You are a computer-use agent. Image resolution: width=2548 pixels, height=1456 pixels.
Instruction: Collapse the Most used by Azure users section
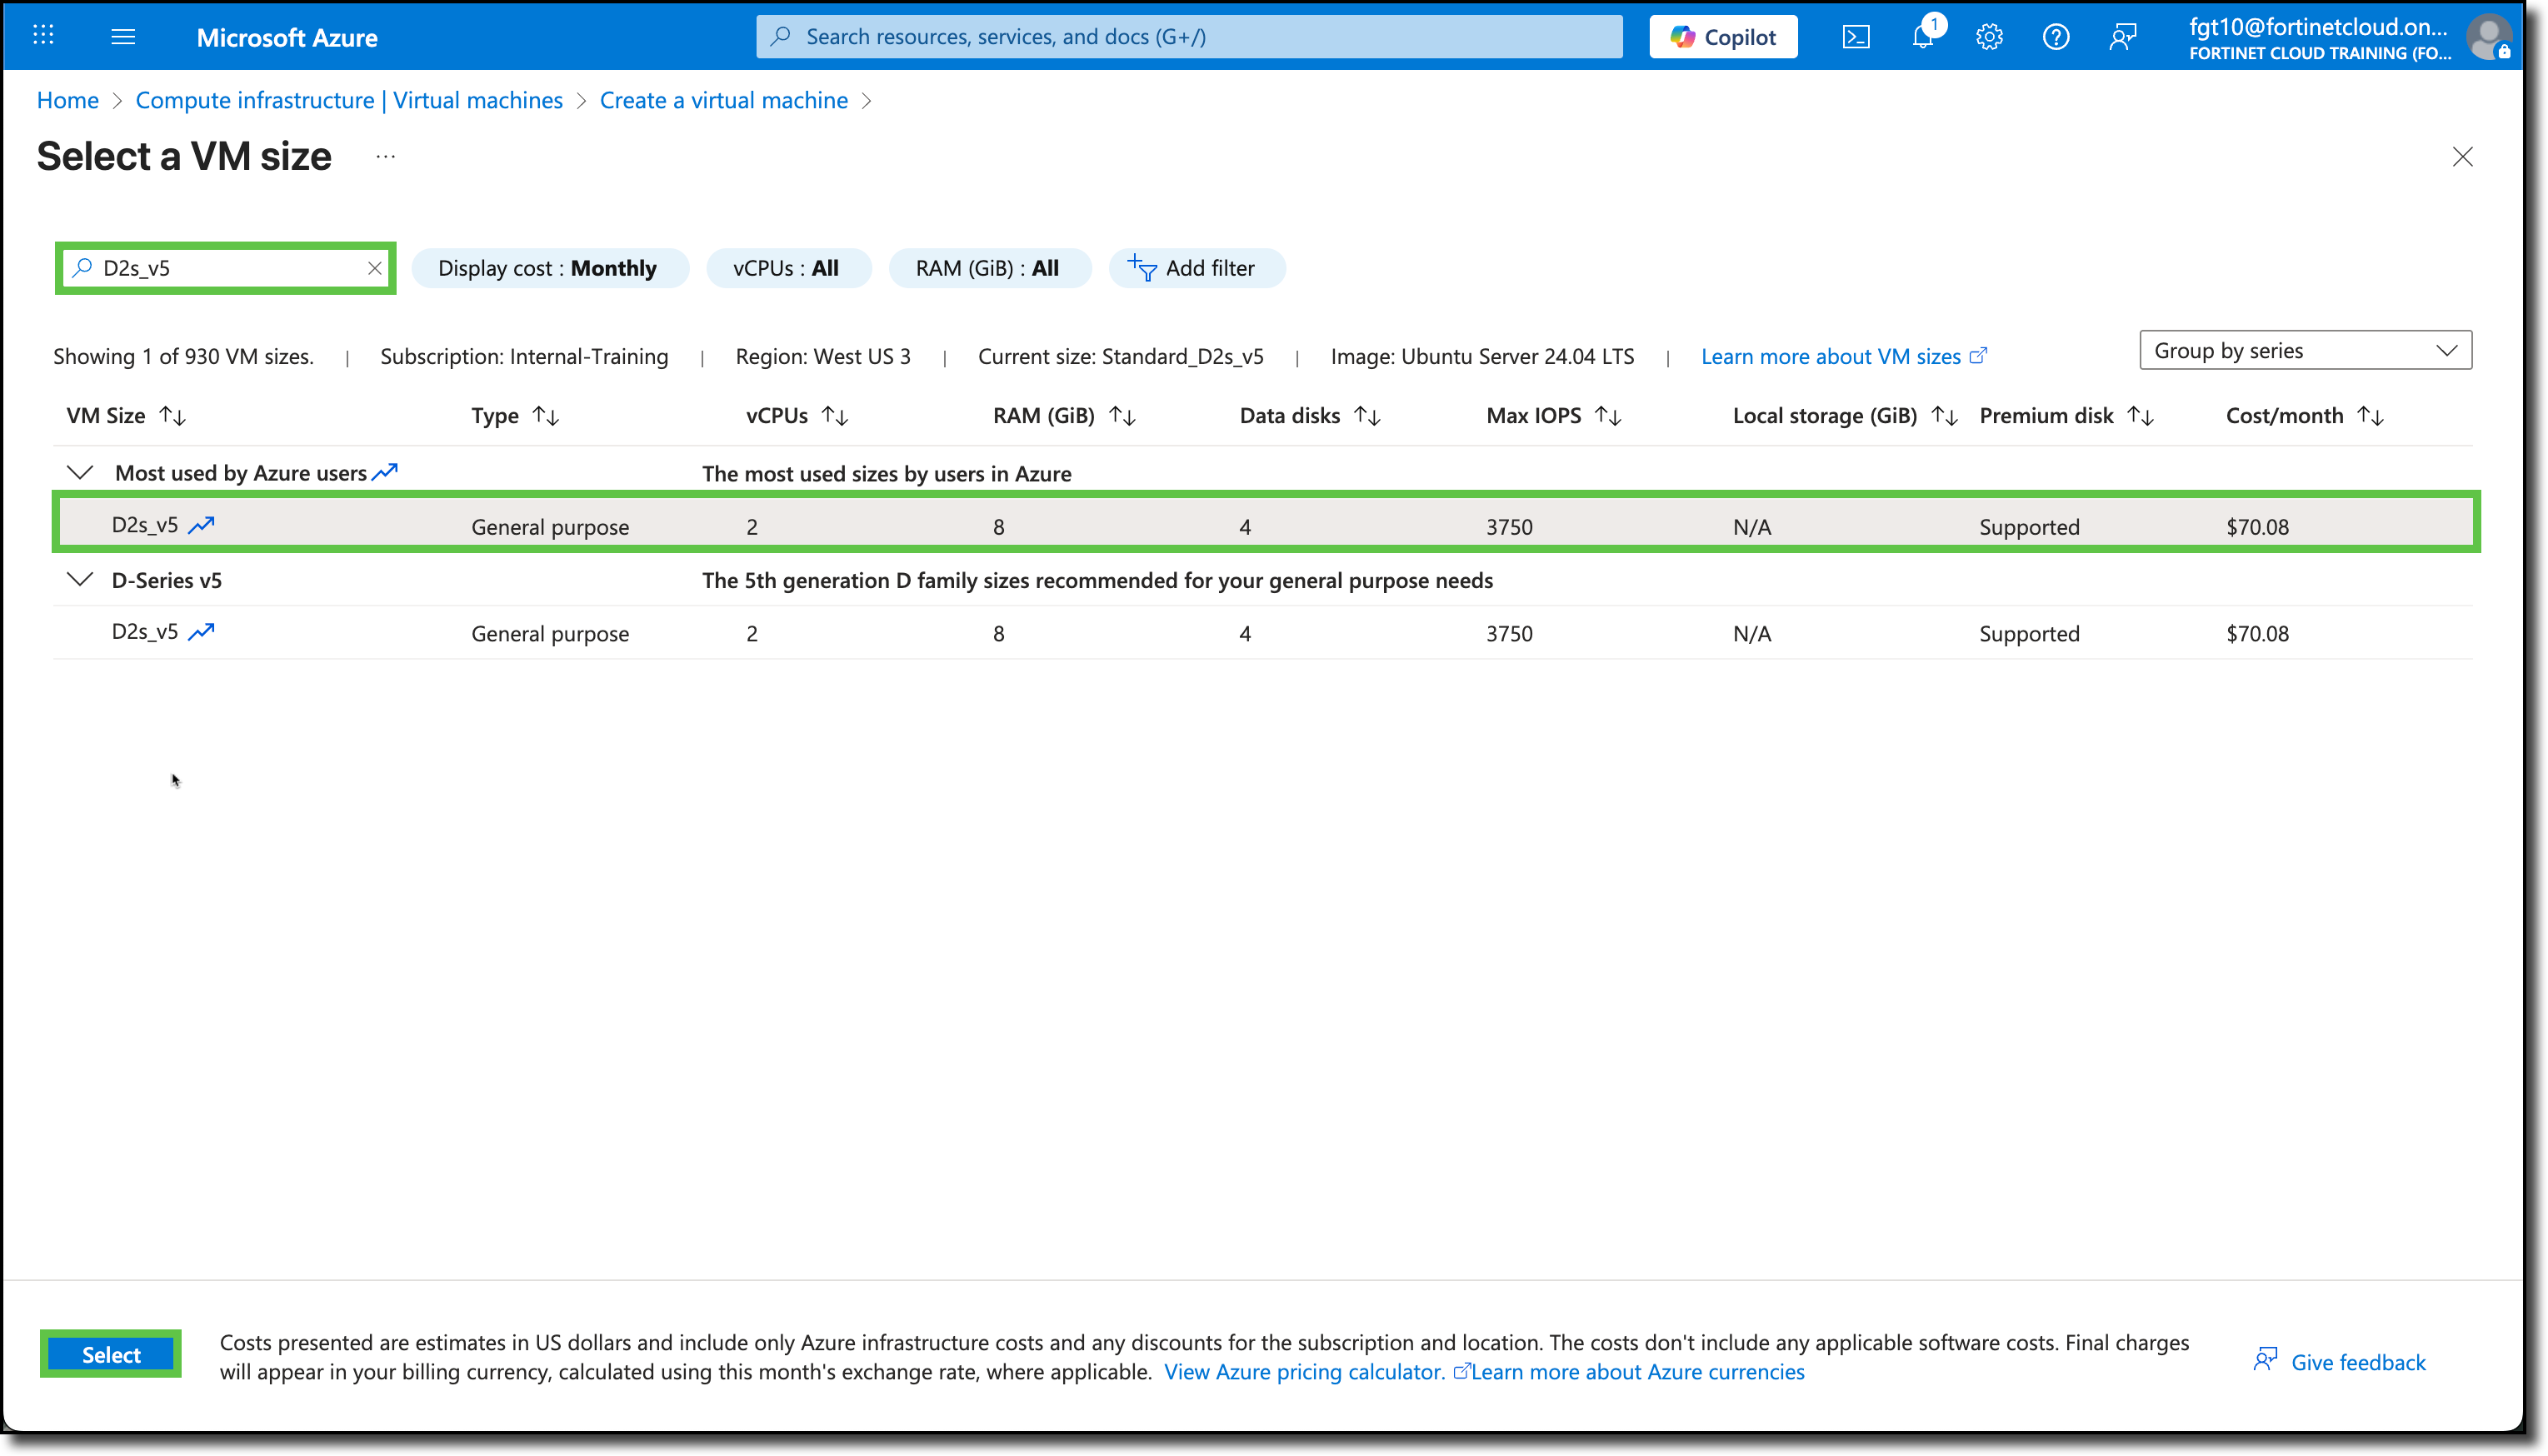point(79,472)
